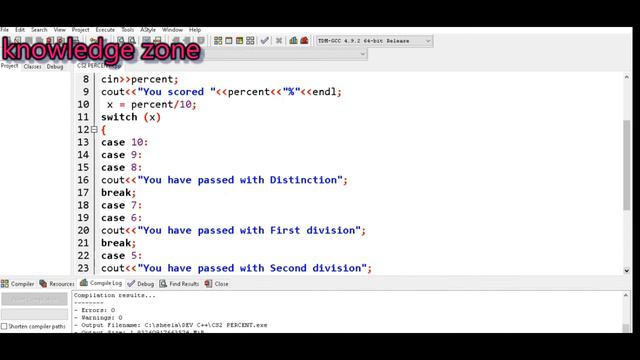Expand the second toolbar combo box arrow

[362, 54]
